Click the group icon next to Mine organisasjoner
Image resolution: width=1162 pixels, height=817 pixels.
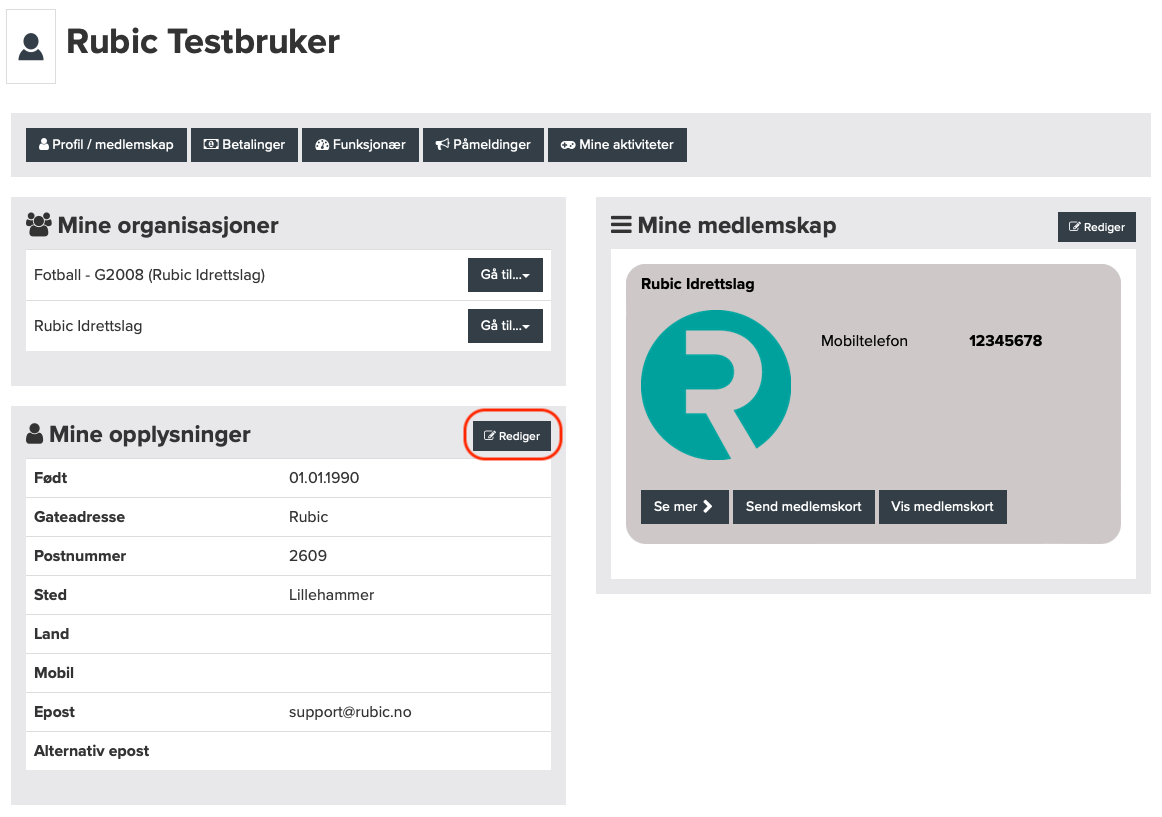(39, 224)
